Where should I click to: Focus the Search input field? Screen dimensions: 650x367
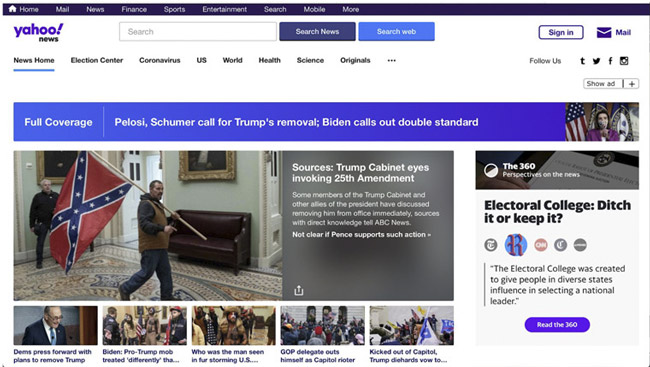[198, 32]
